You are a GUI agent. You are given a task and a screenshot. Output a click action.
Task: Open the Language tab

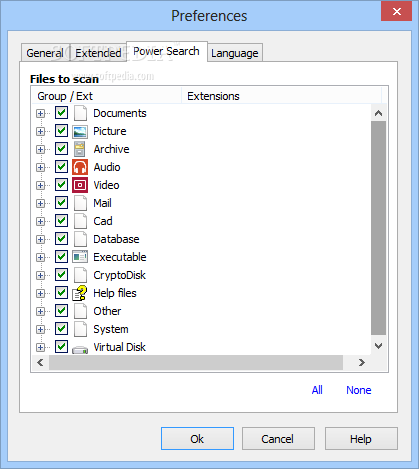(x=235, y=53)
